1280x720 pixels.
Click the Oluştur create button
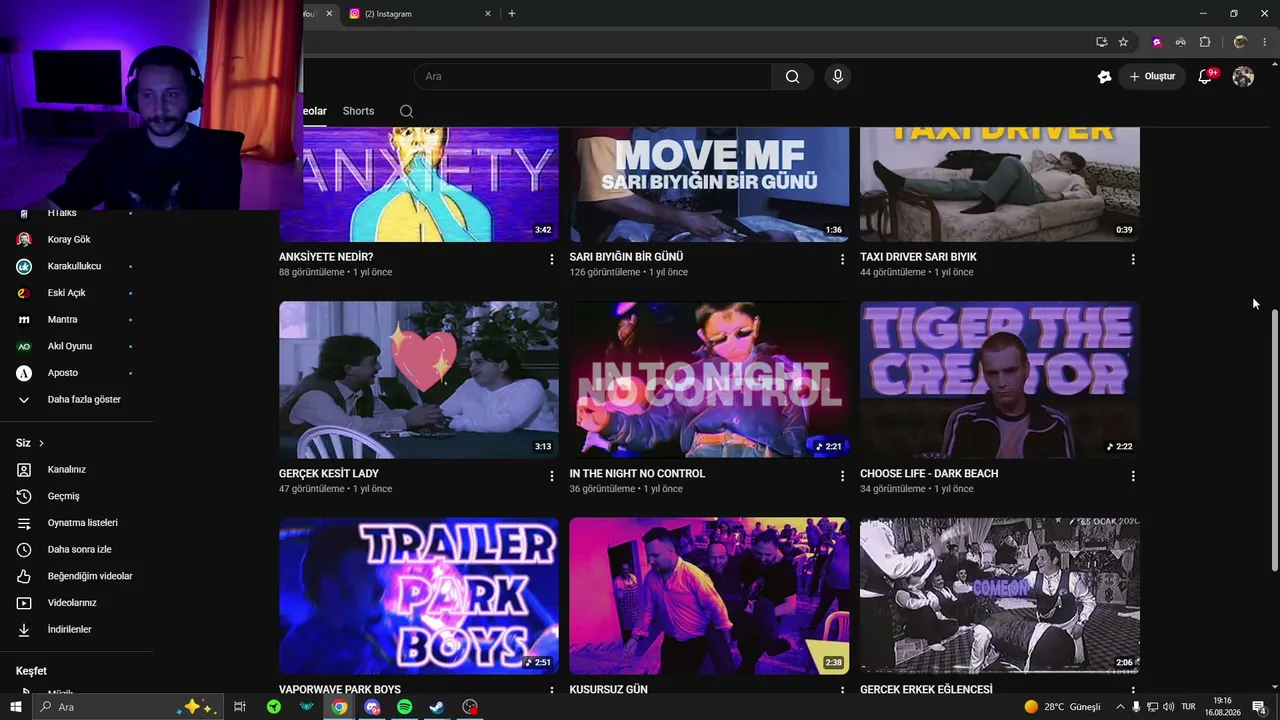pyautogui.click(x=1152, y=76)
